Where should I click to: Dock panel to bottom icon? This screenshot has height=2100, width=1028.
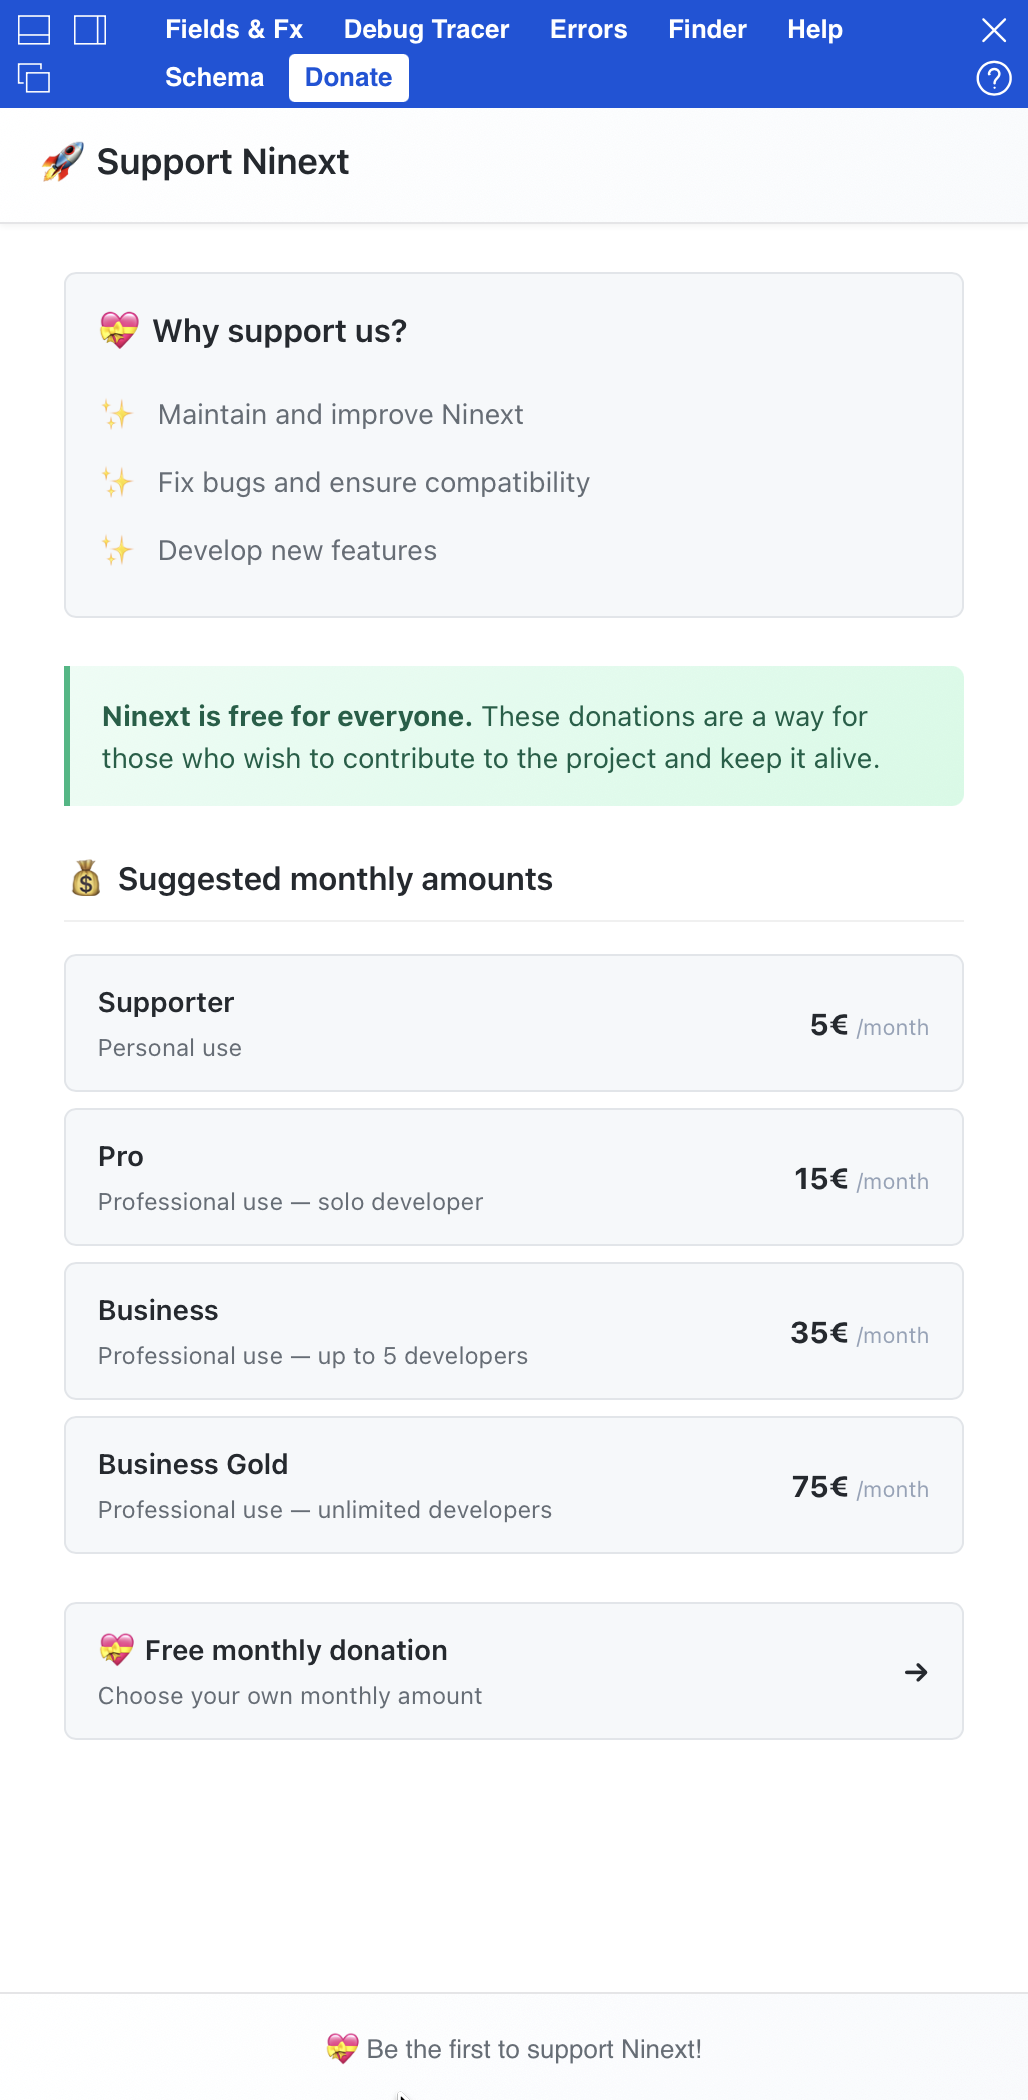coord(34,30)
